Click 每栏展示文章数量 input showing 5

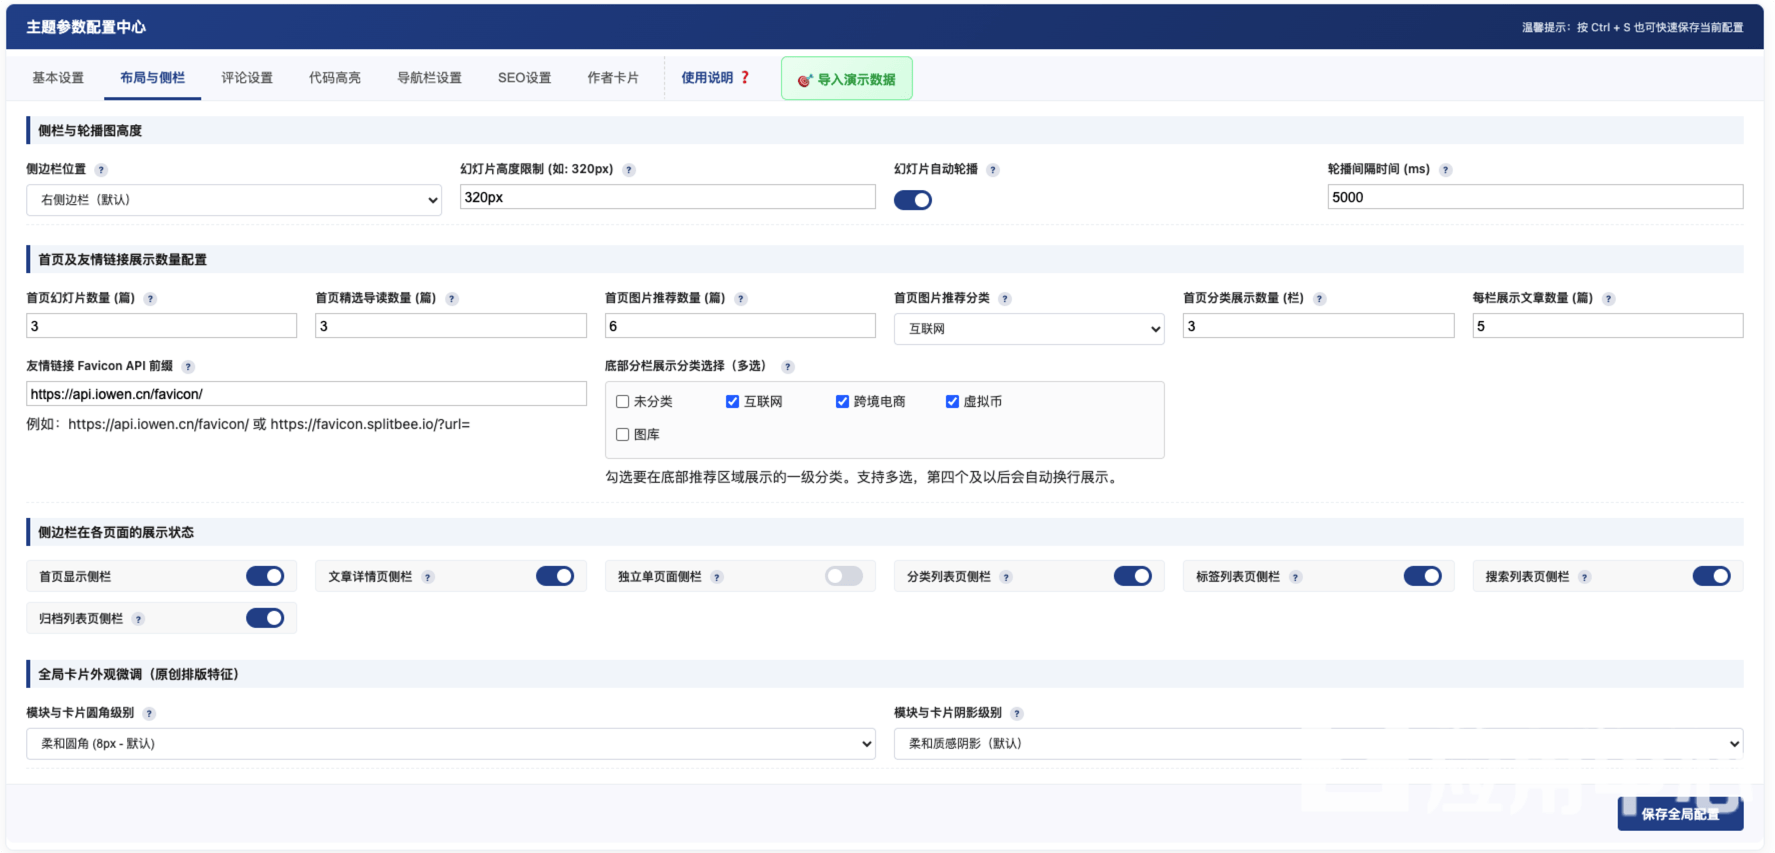[x=1608, y=326]
